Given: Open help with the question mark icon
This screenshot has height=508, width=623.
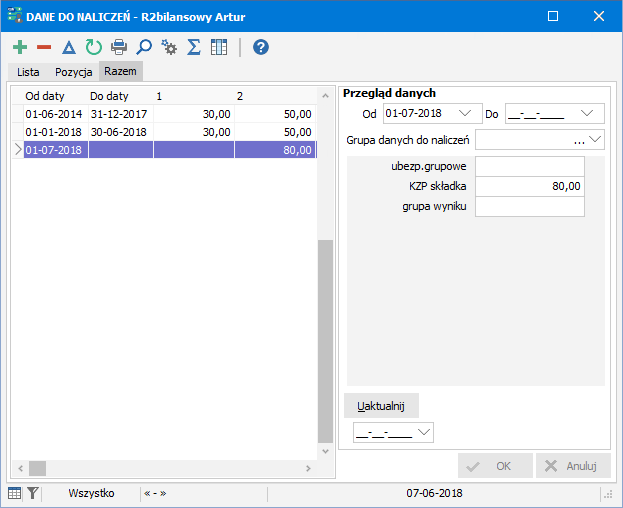Looking at the screenshot, I should [261, 47].
